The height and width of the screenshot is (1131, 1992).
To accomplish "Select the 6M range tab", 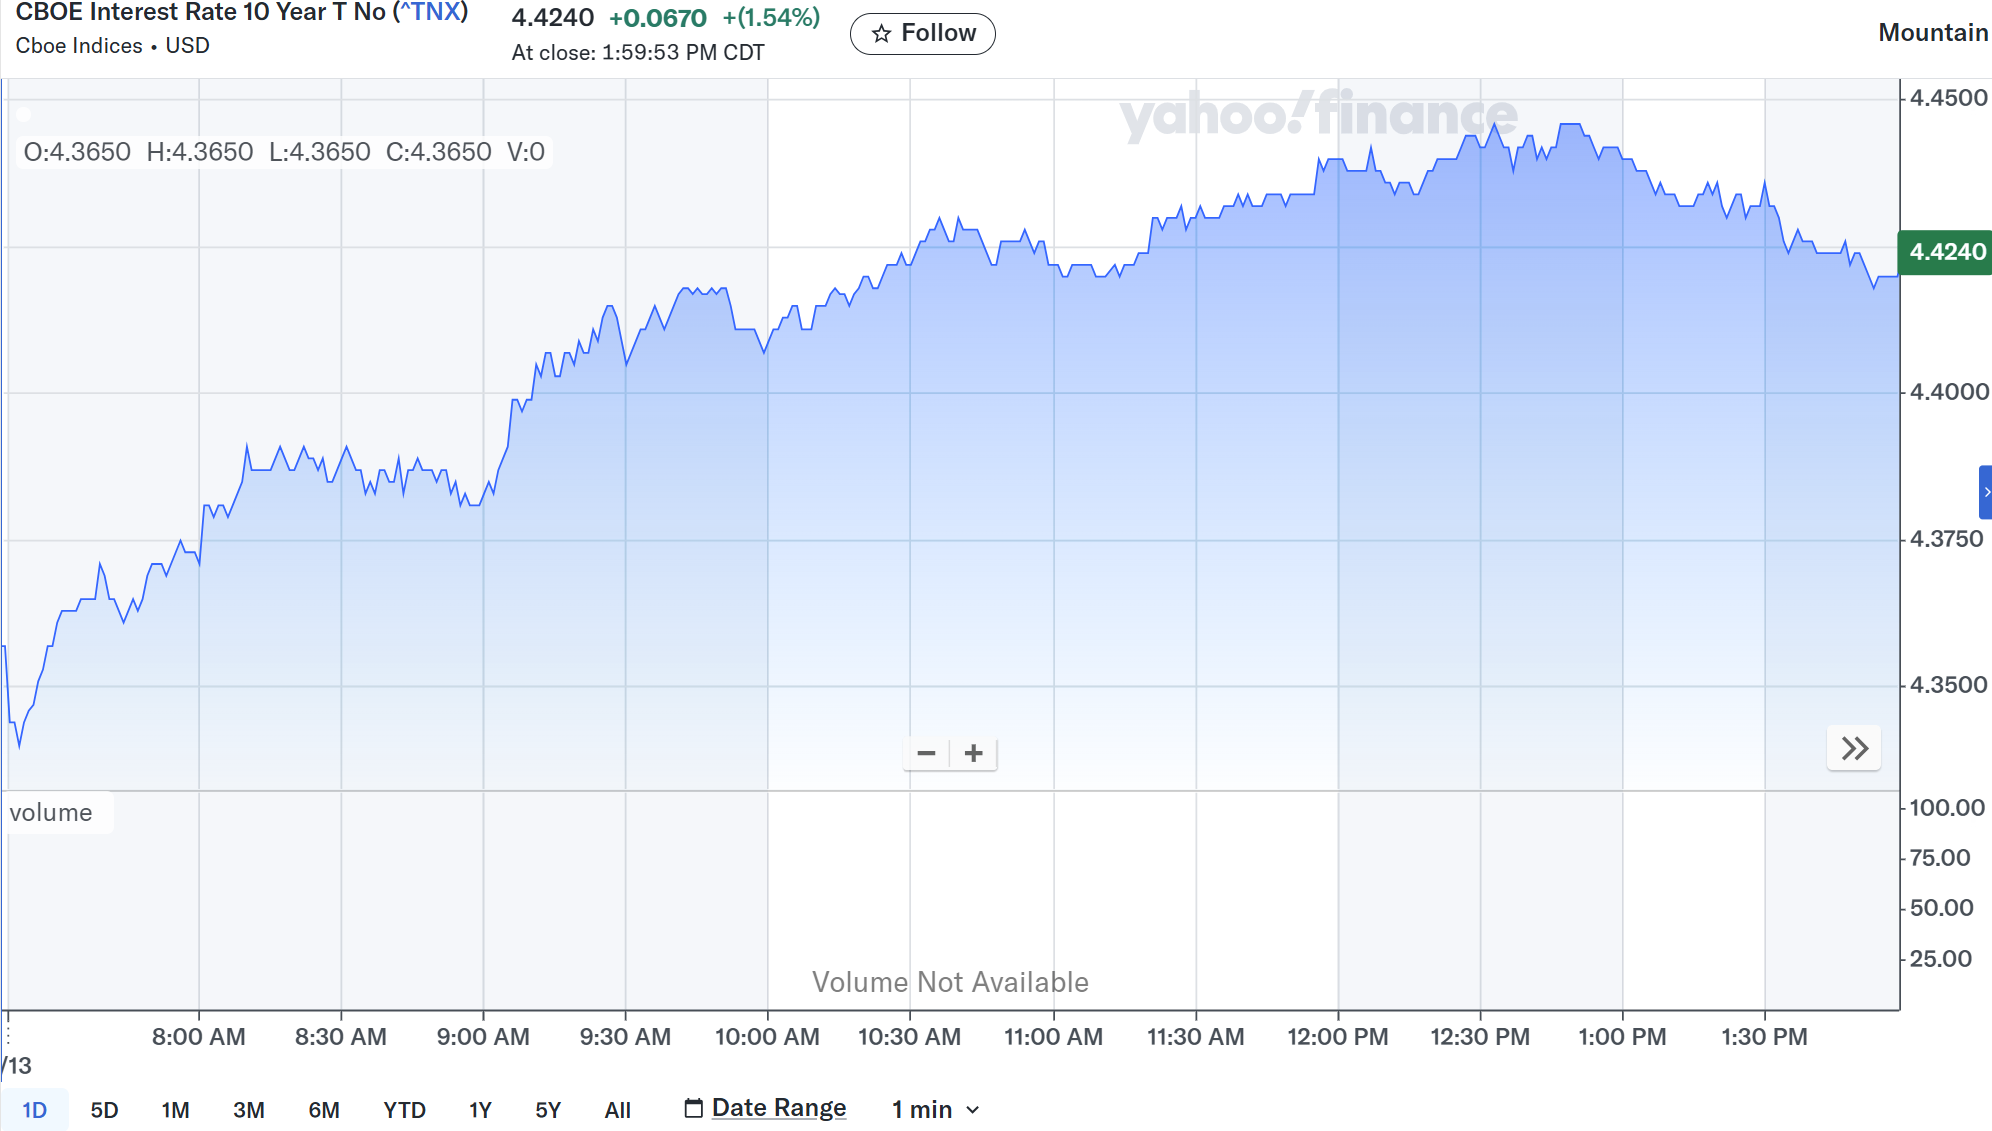I will (324, 1110).
